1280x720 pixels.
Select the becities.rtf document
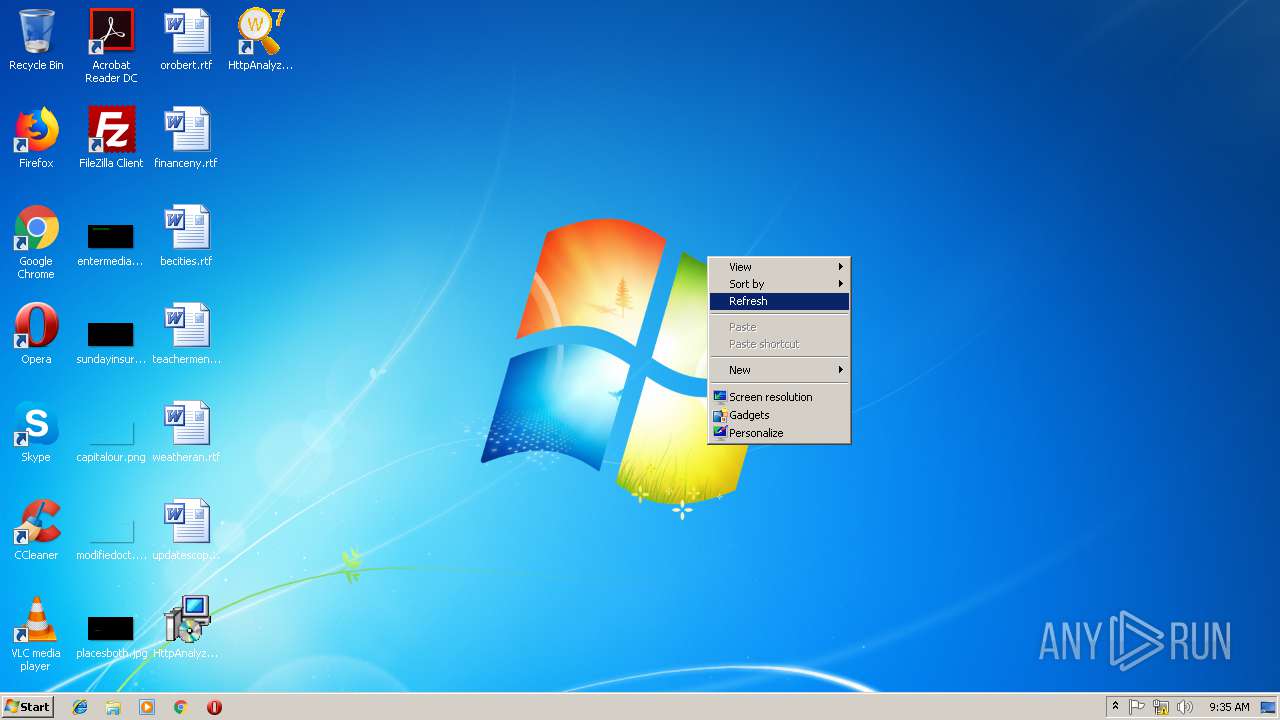[186, 236]
